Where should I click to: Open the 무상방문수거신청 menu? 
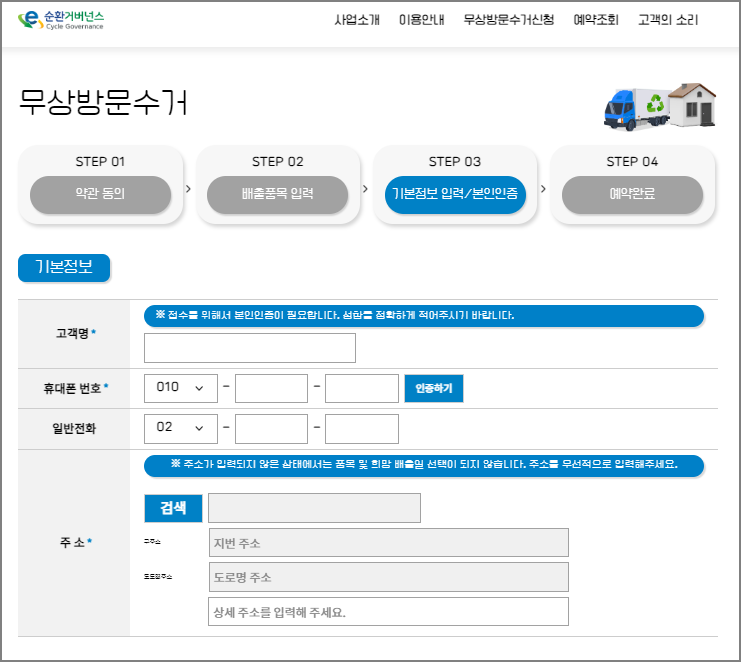pos(508,20)
